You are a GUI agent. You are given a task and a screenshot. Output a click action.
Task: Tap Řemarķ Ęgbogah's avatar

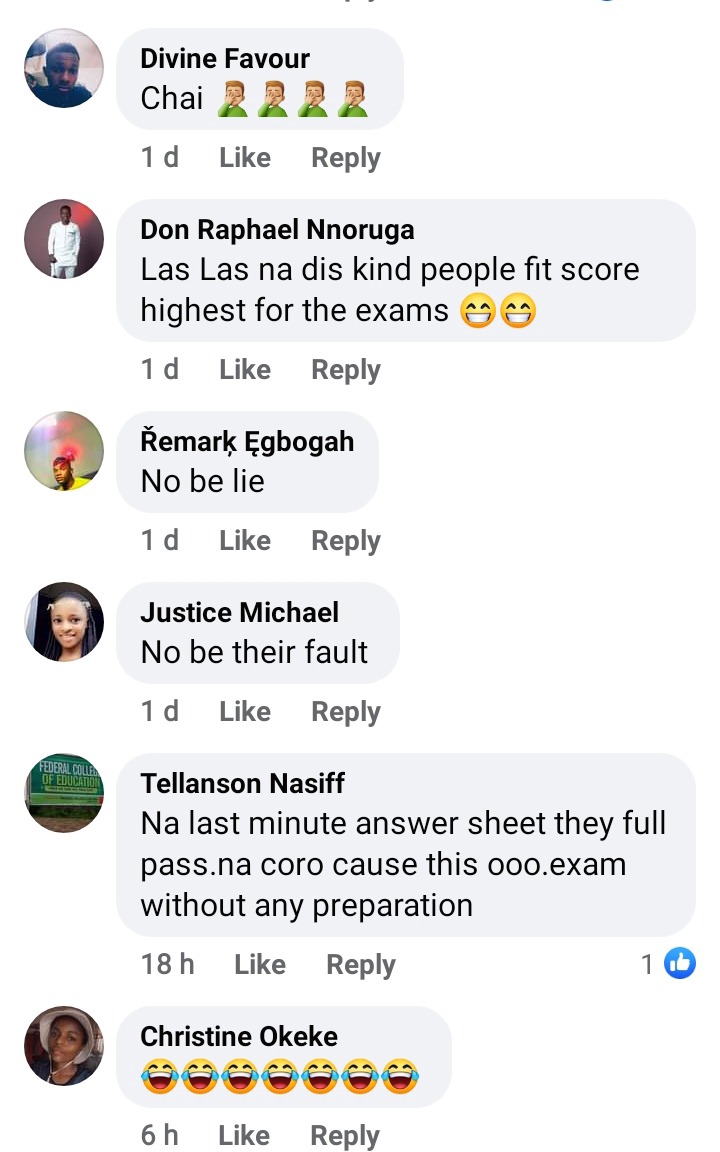coord(64,451)
